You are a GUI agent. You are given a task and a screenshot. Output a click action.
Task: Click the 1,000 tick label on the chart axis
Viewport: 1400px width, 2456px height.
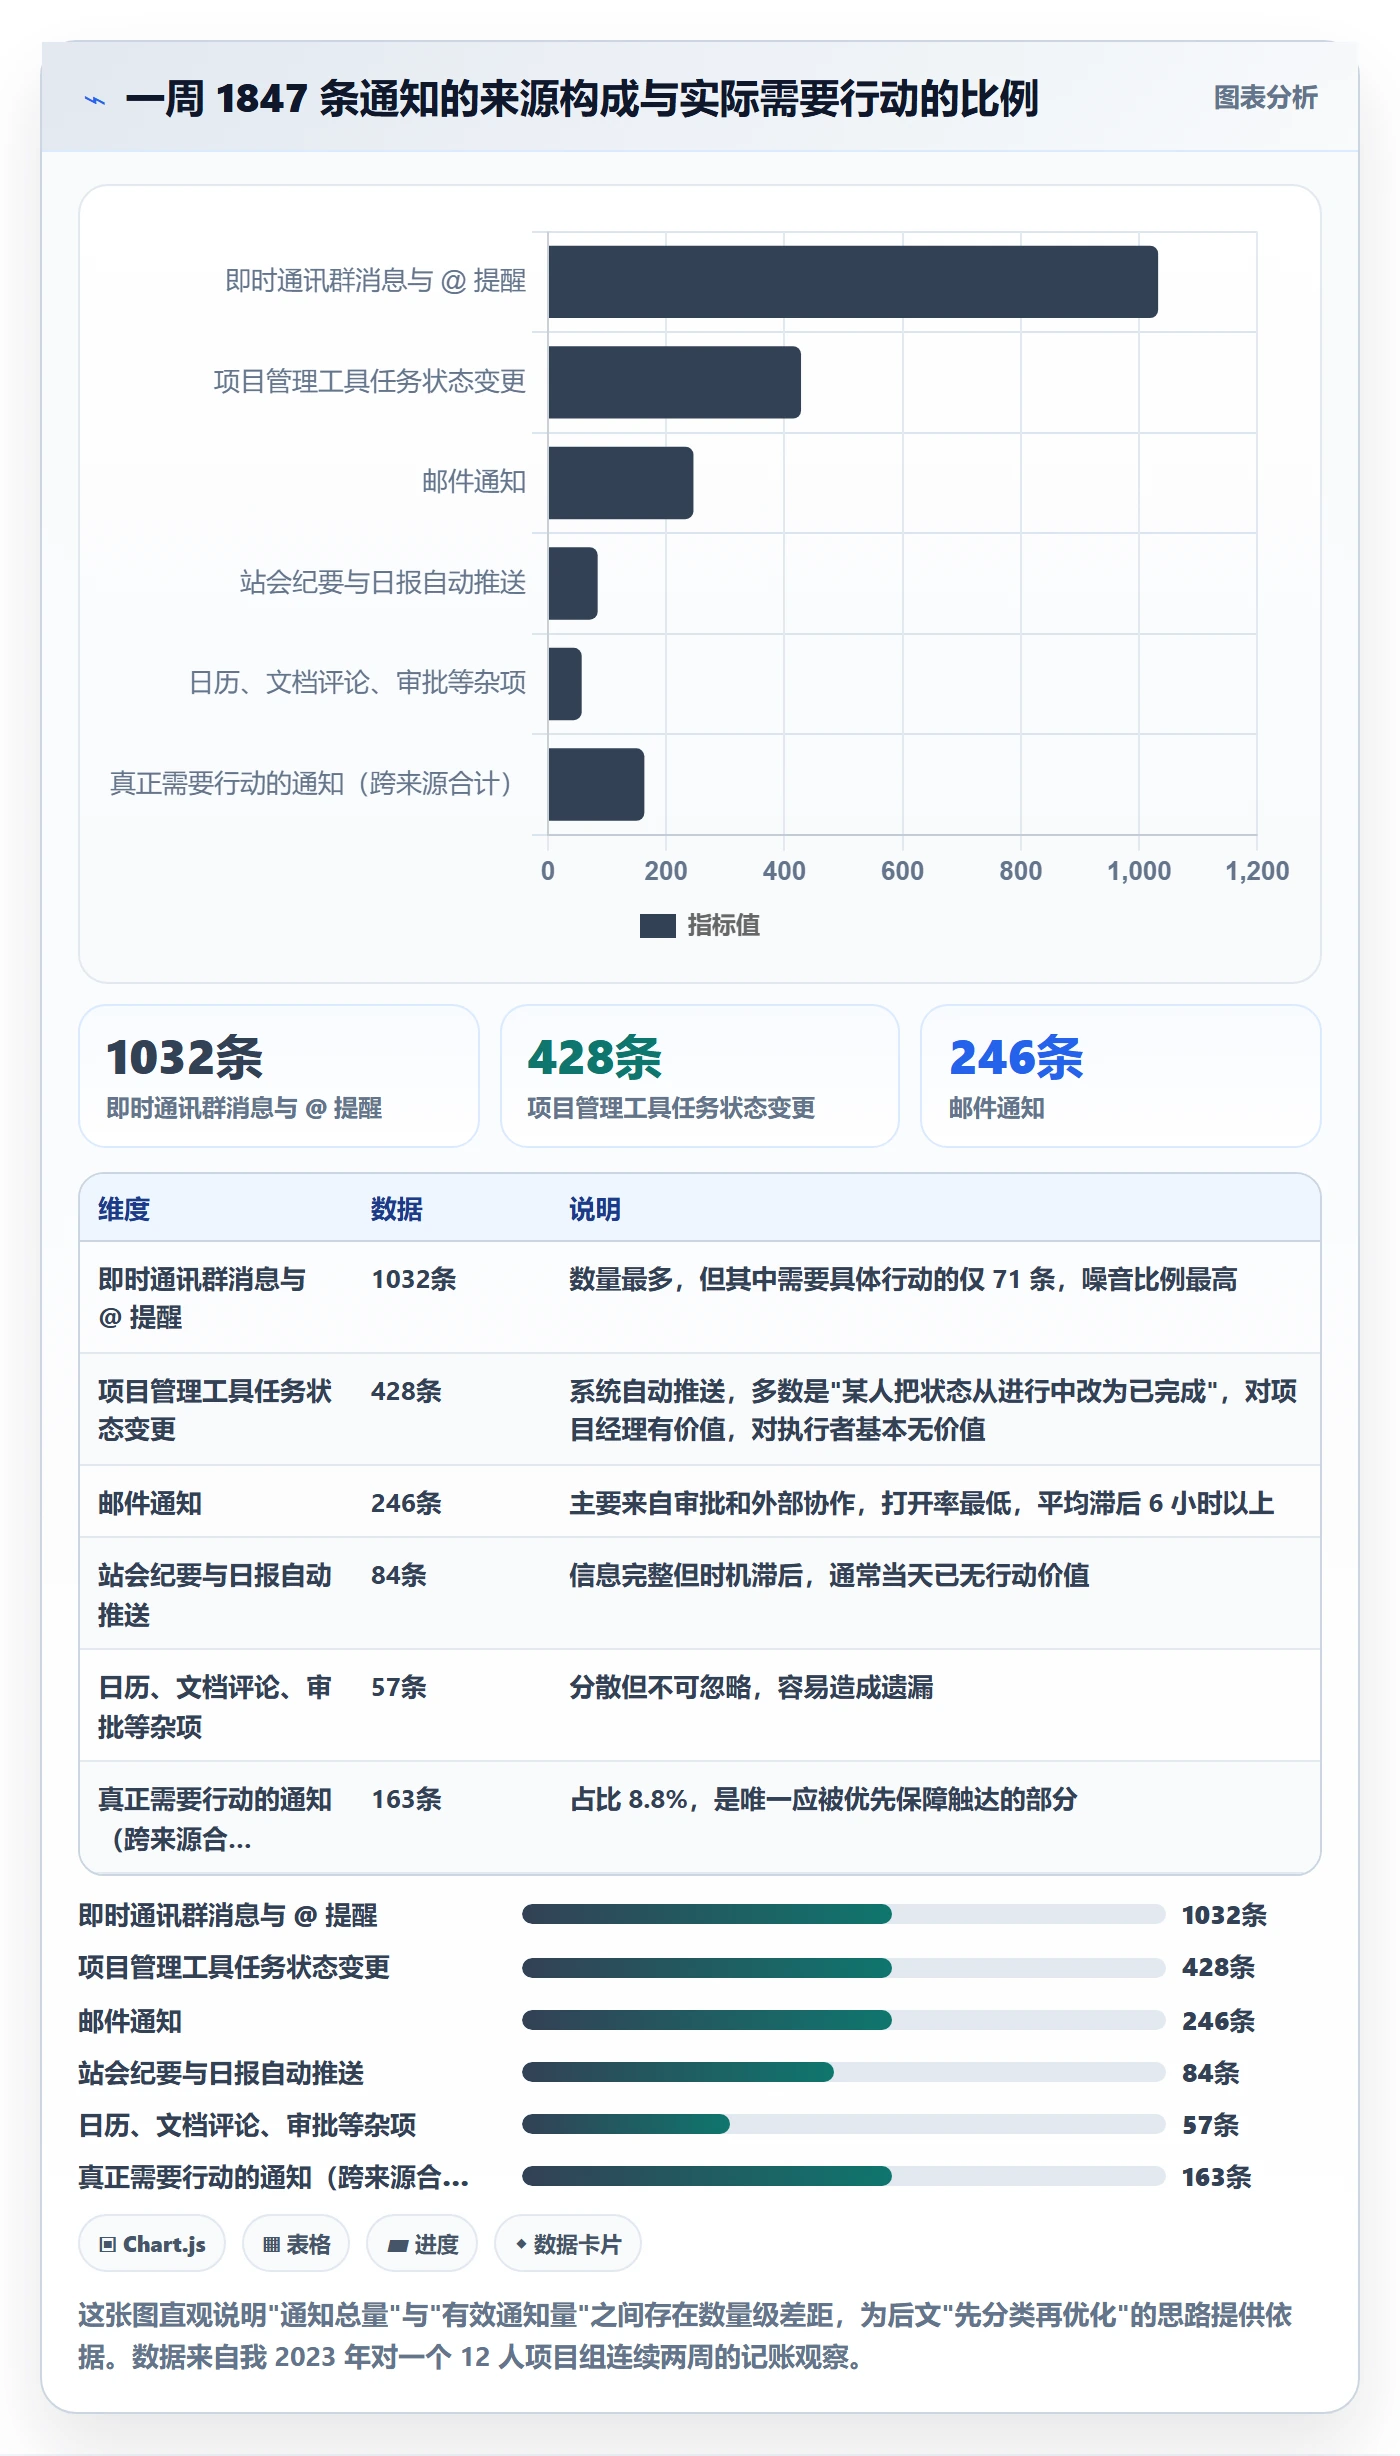pos(1139,871)
